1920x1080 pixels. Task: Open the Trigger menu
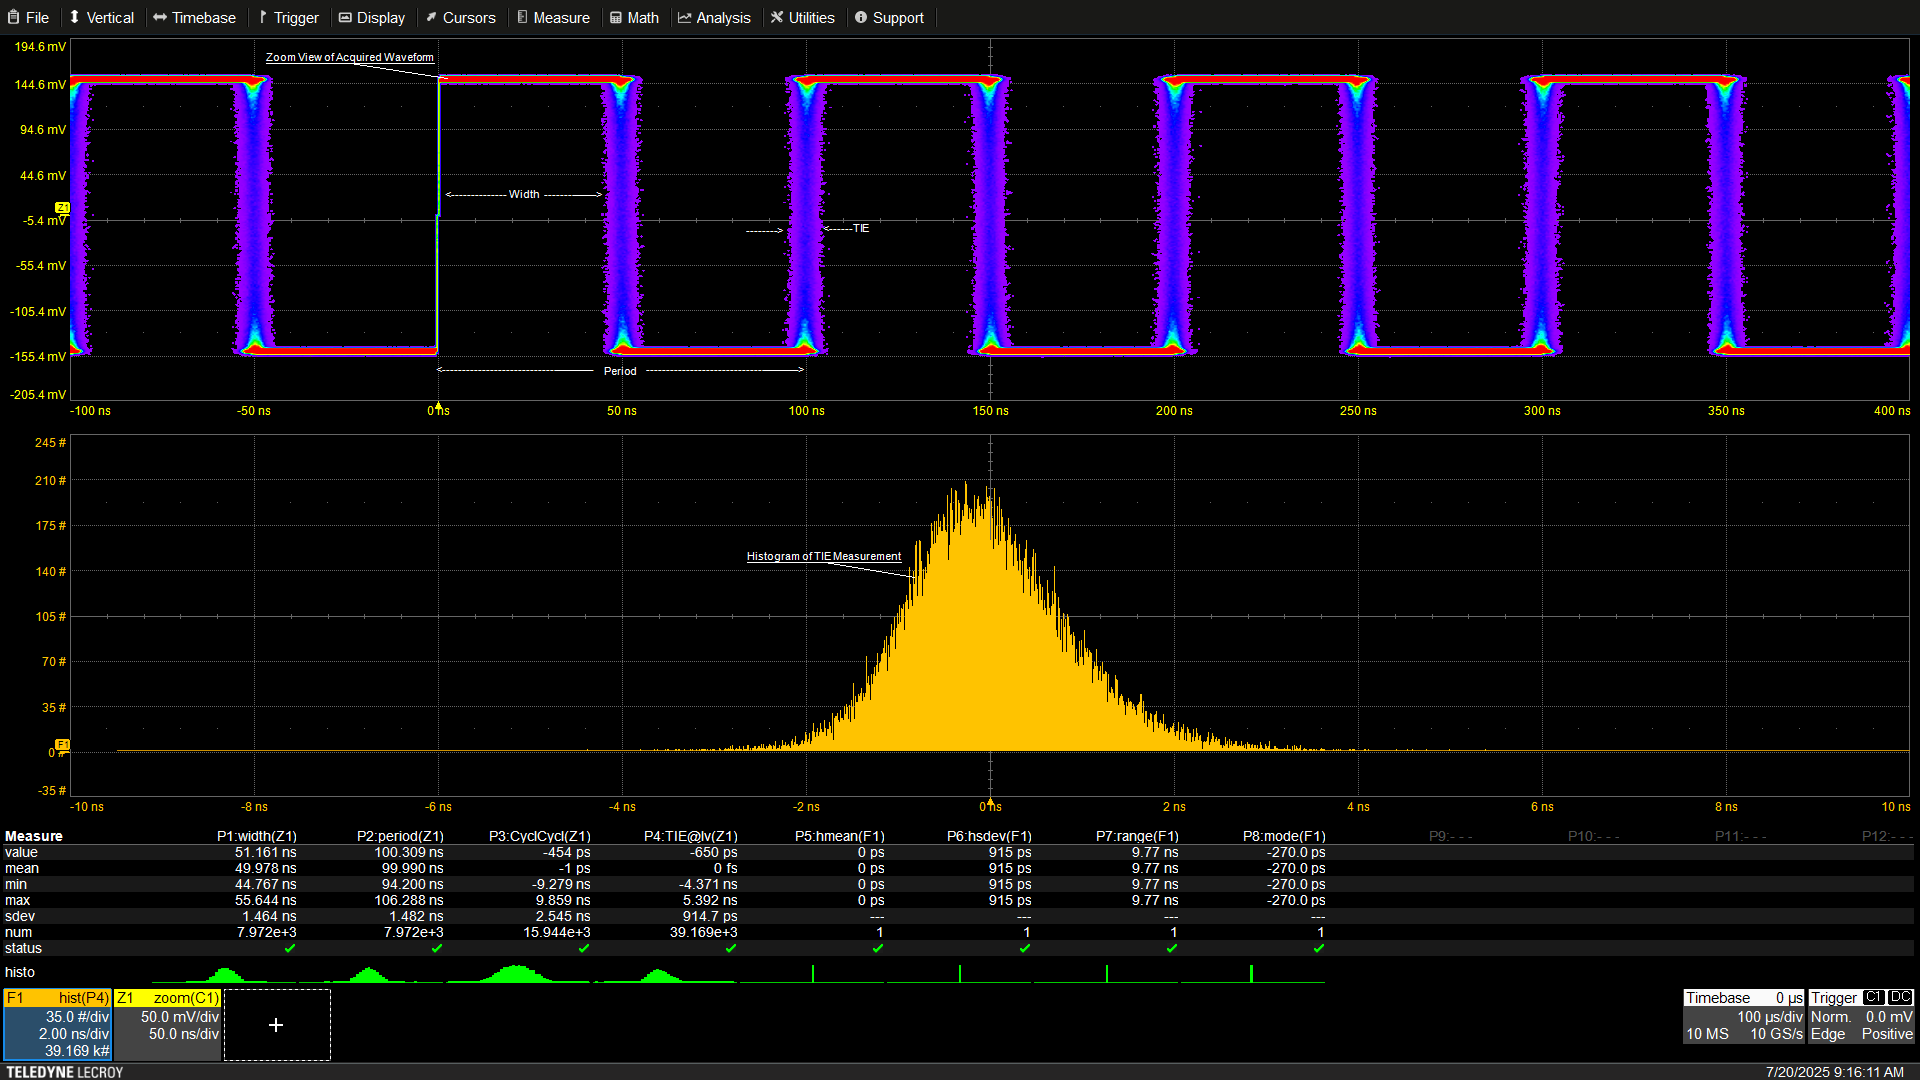[x=288, y=18]
